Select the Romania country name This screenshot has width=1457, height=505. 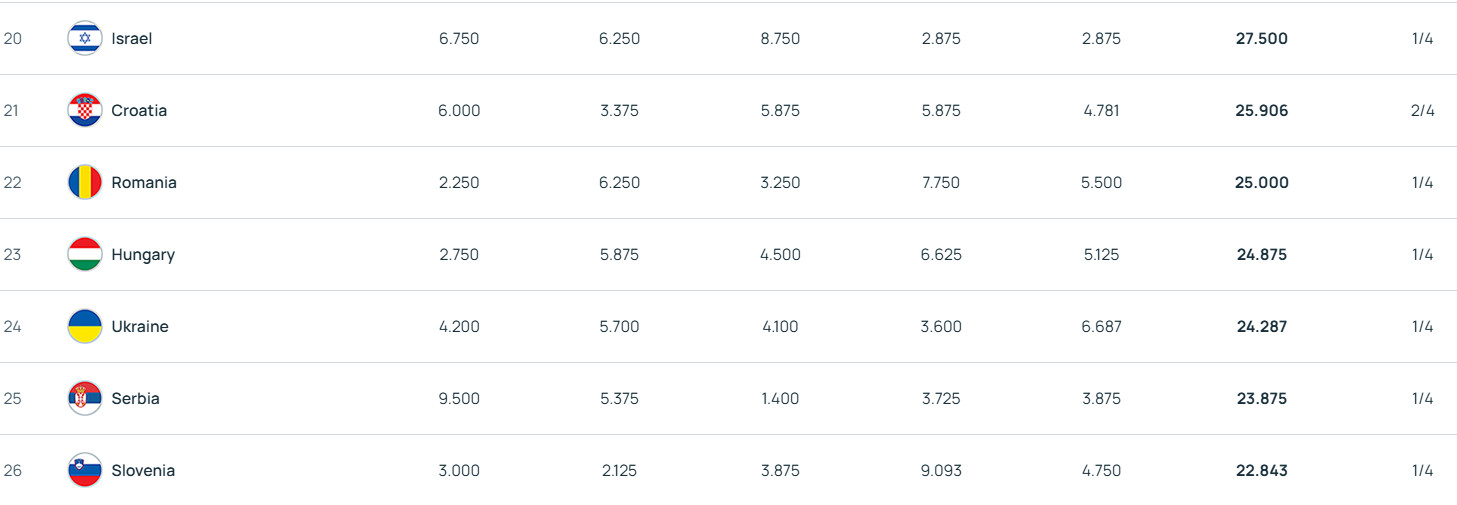(144, 182)
